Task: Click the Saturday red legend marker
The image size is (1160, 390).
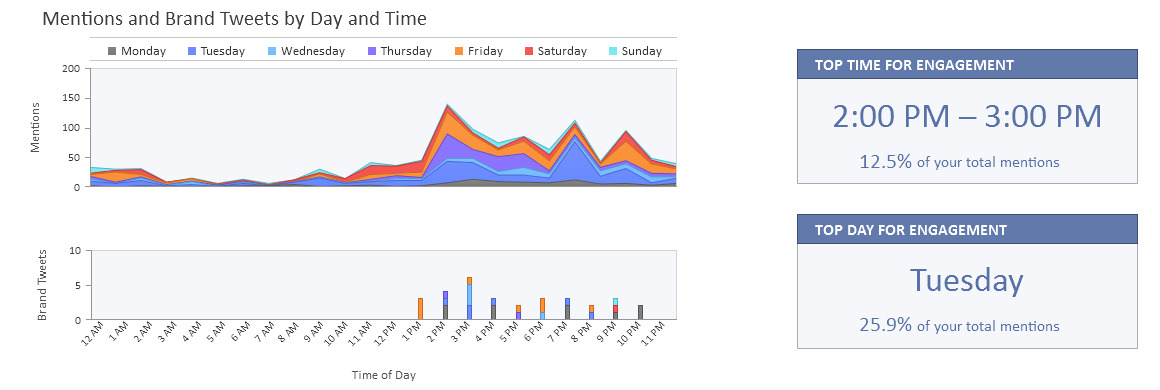Action: [529, 51]
